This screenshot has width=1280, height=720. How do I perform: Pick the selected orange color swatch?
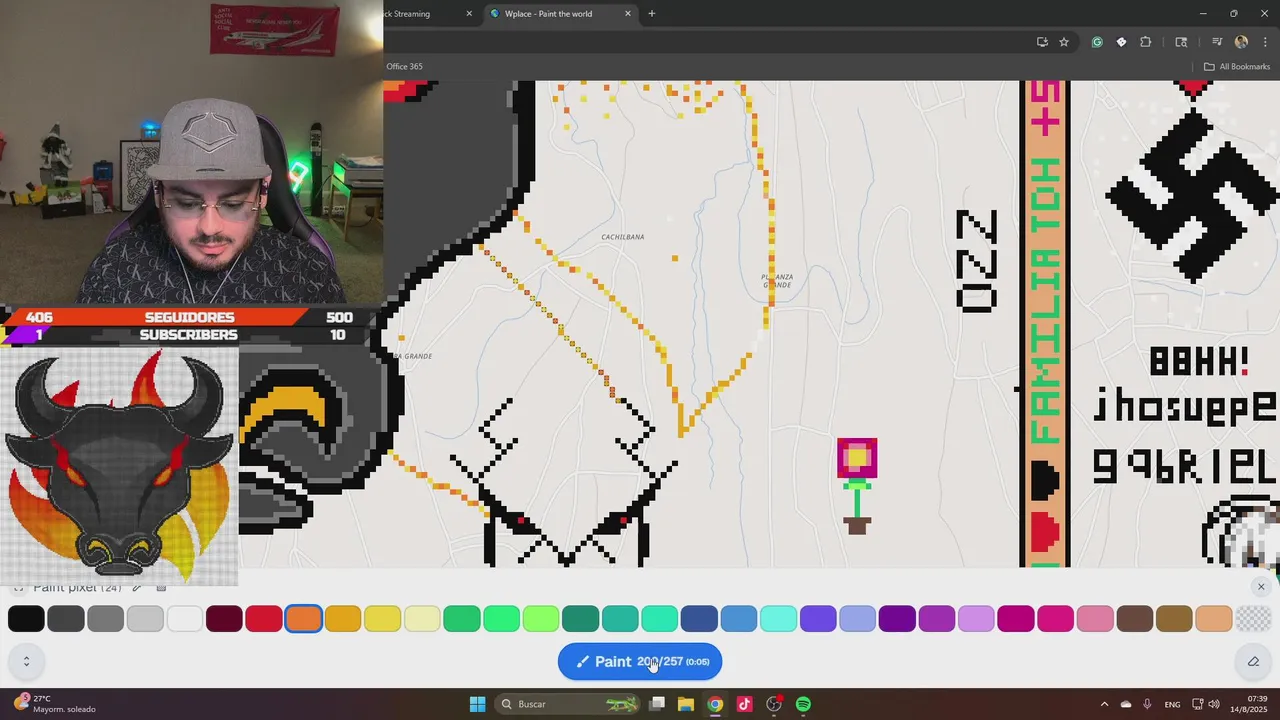[303, 619]
